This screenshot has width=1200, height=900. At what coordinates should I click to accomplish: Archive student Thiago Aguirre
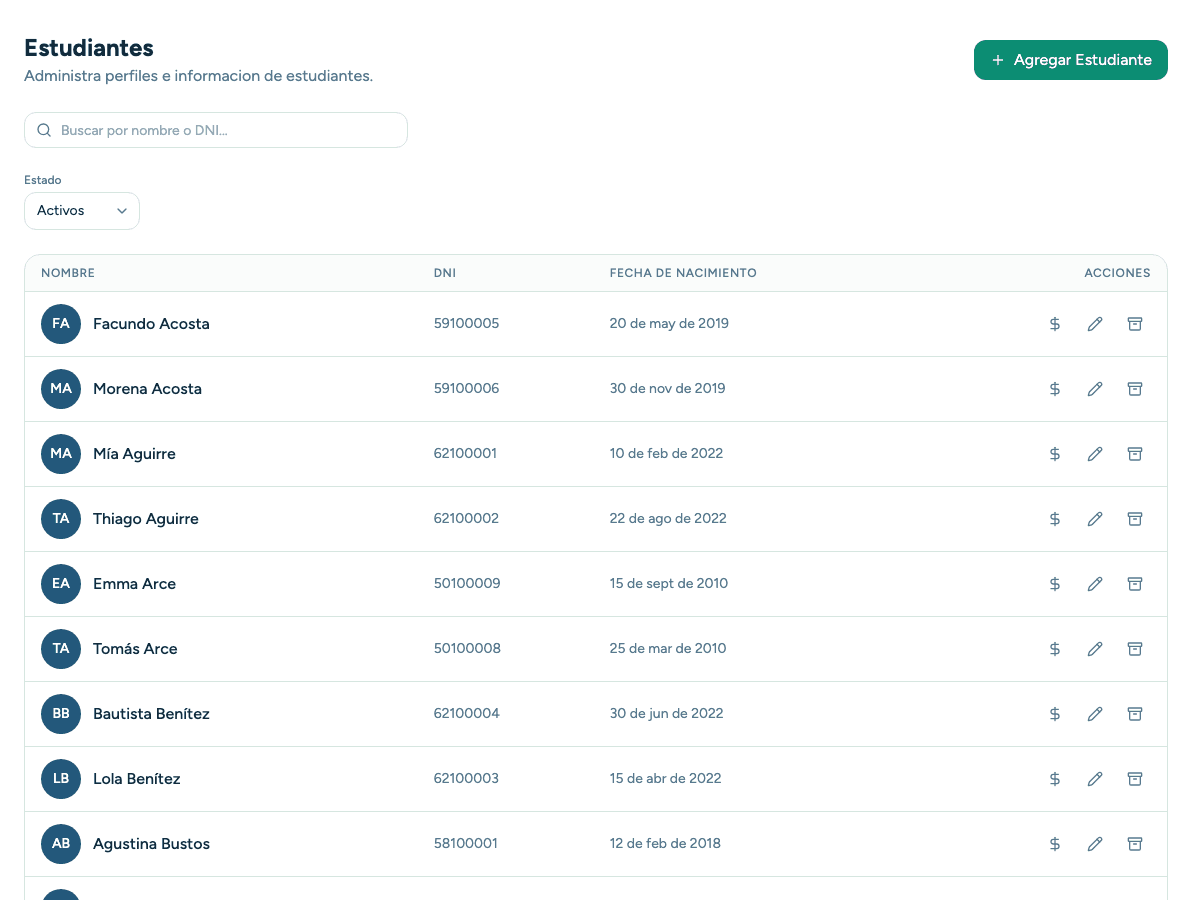pos(1135,519)
